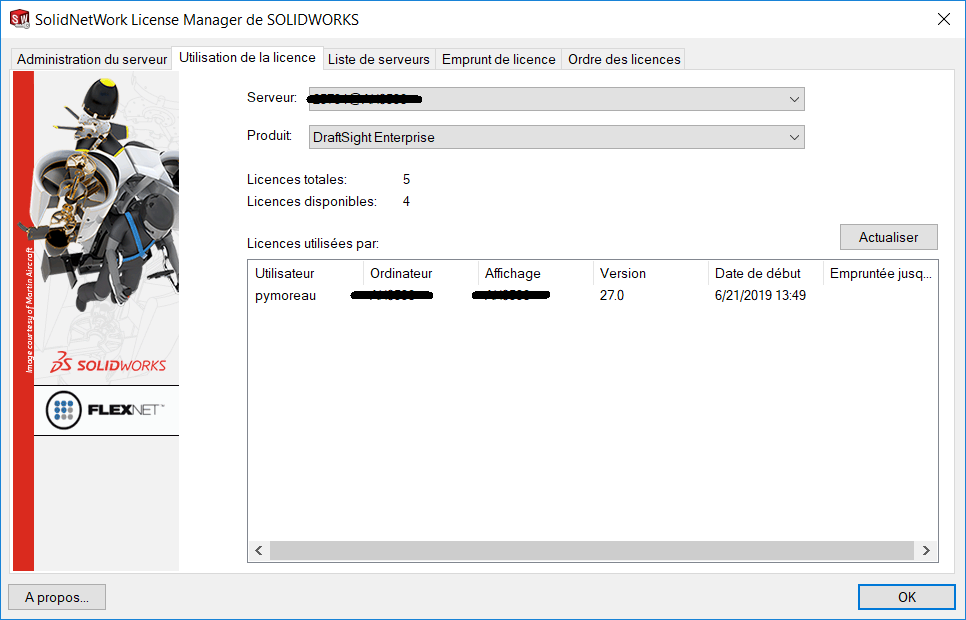Viewport: 966px width, 620px height.
Task: Click the Actualiser button
Action: click(888, 237)
